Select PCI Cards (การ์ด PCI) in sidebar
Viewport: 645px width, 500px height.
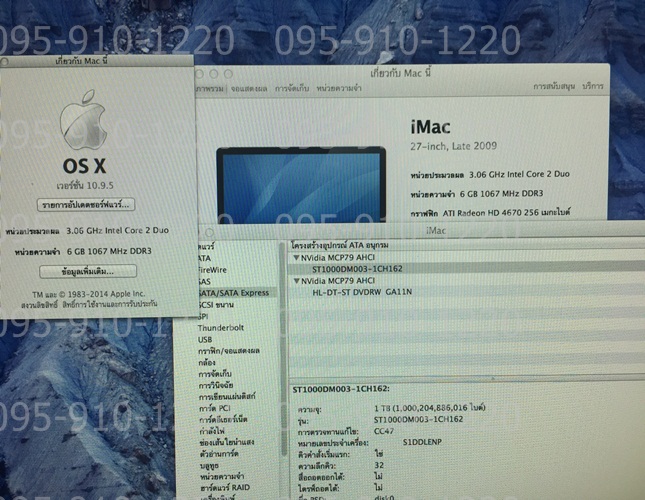coord(215,408)
